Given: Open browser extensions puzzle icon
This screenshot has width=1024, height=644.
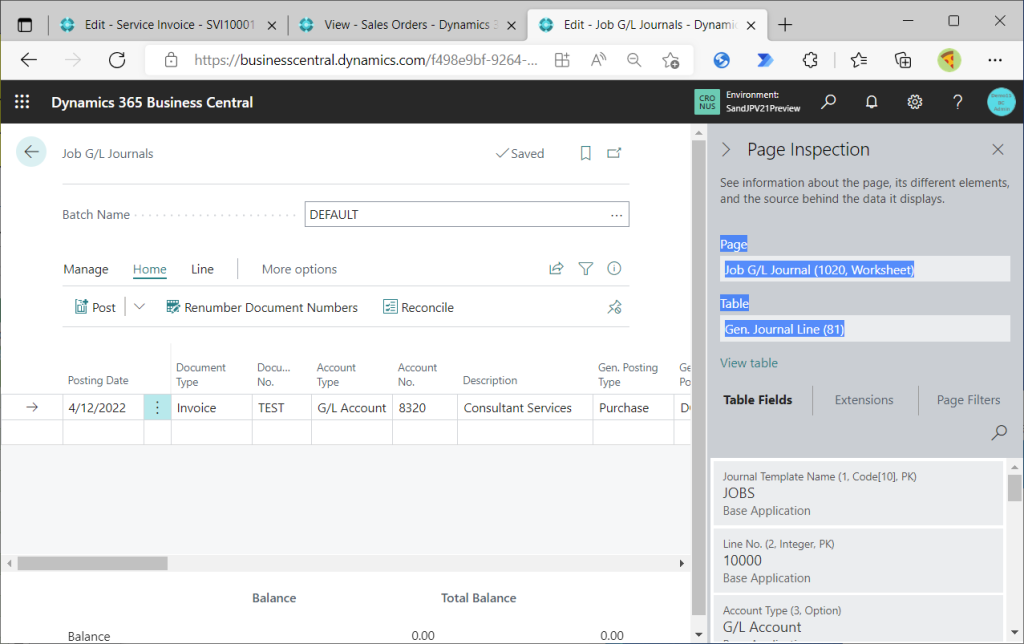Looking at the screenshot, I should click(x=810, y=60).
